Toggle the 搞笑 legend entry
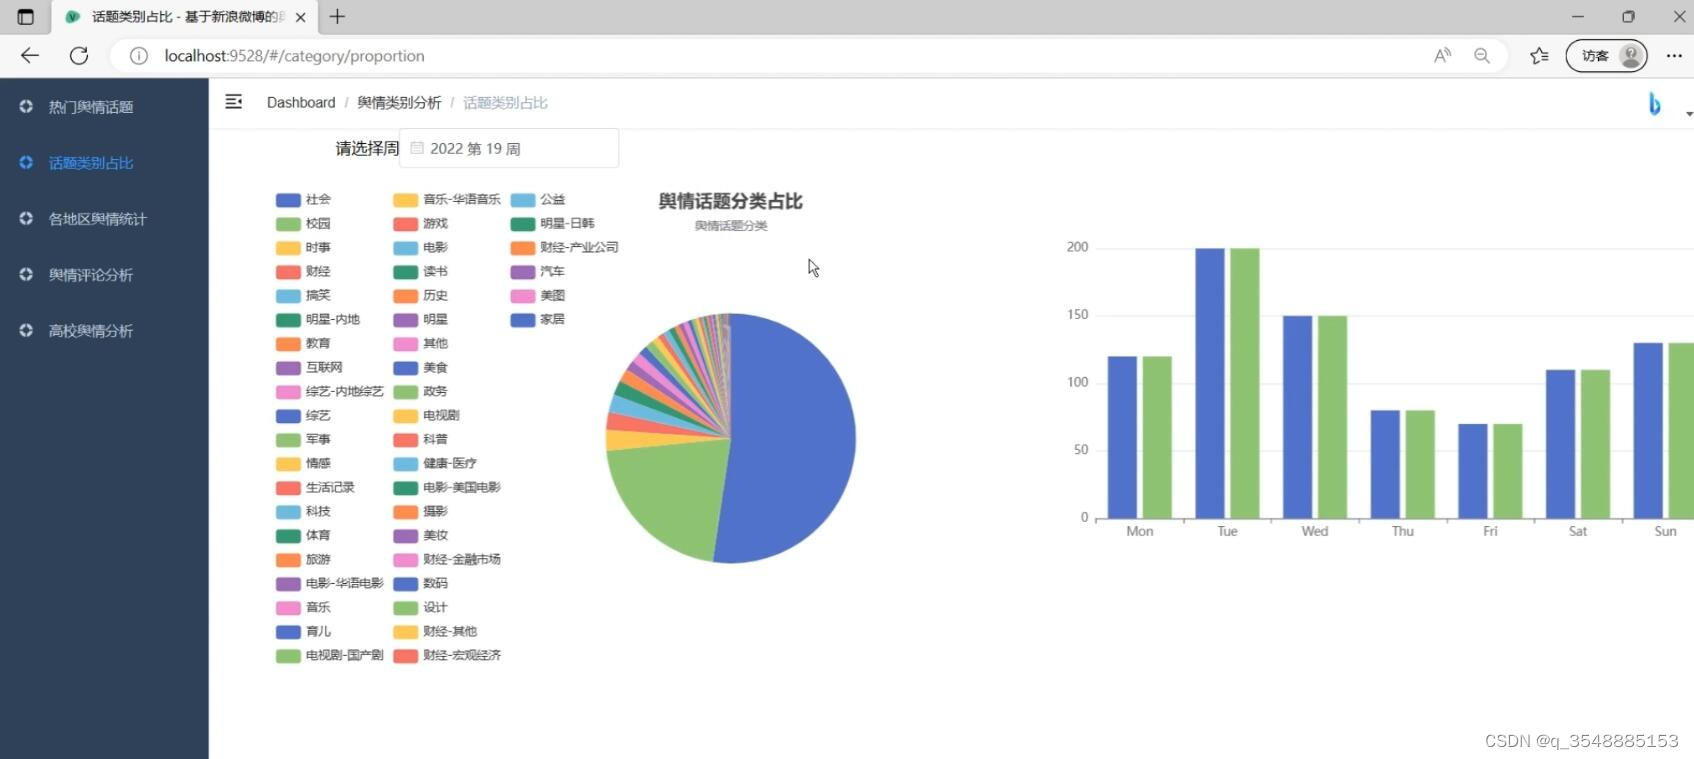The image size is (1694, 759). click(303, 296)
